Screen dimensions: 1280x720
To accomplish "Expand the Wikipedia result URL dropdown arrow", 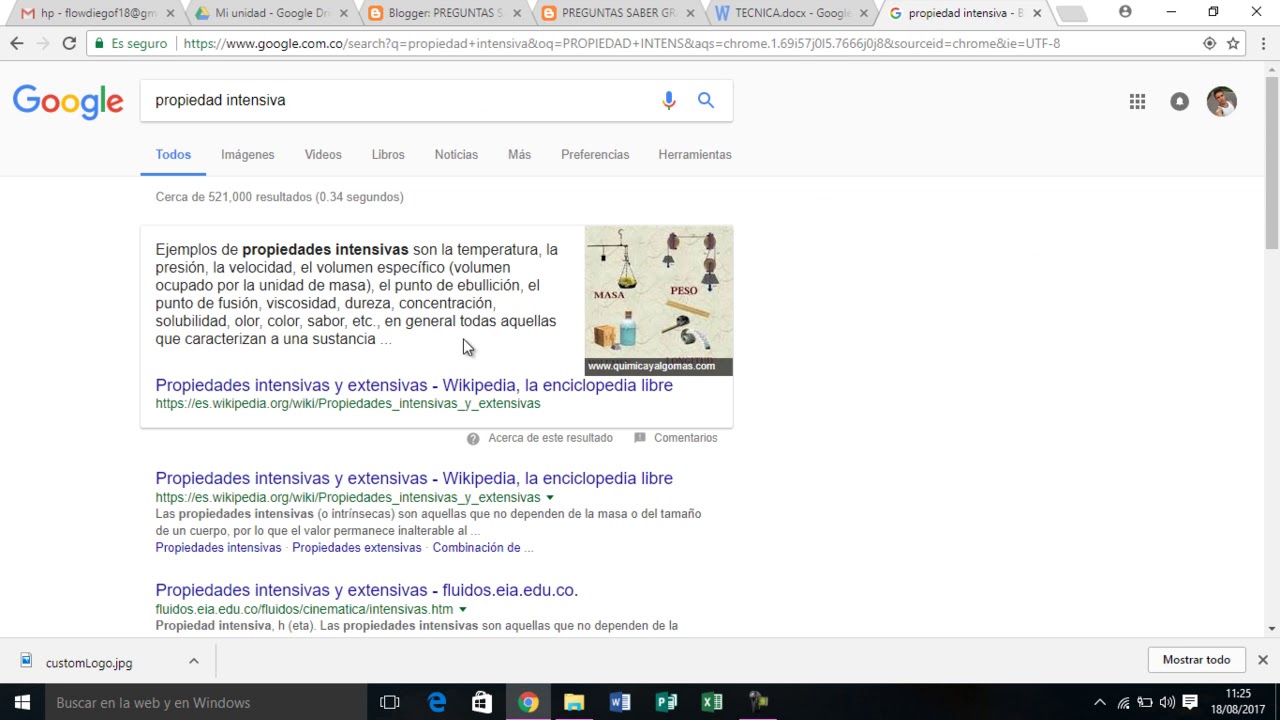I will click(550, 497).
